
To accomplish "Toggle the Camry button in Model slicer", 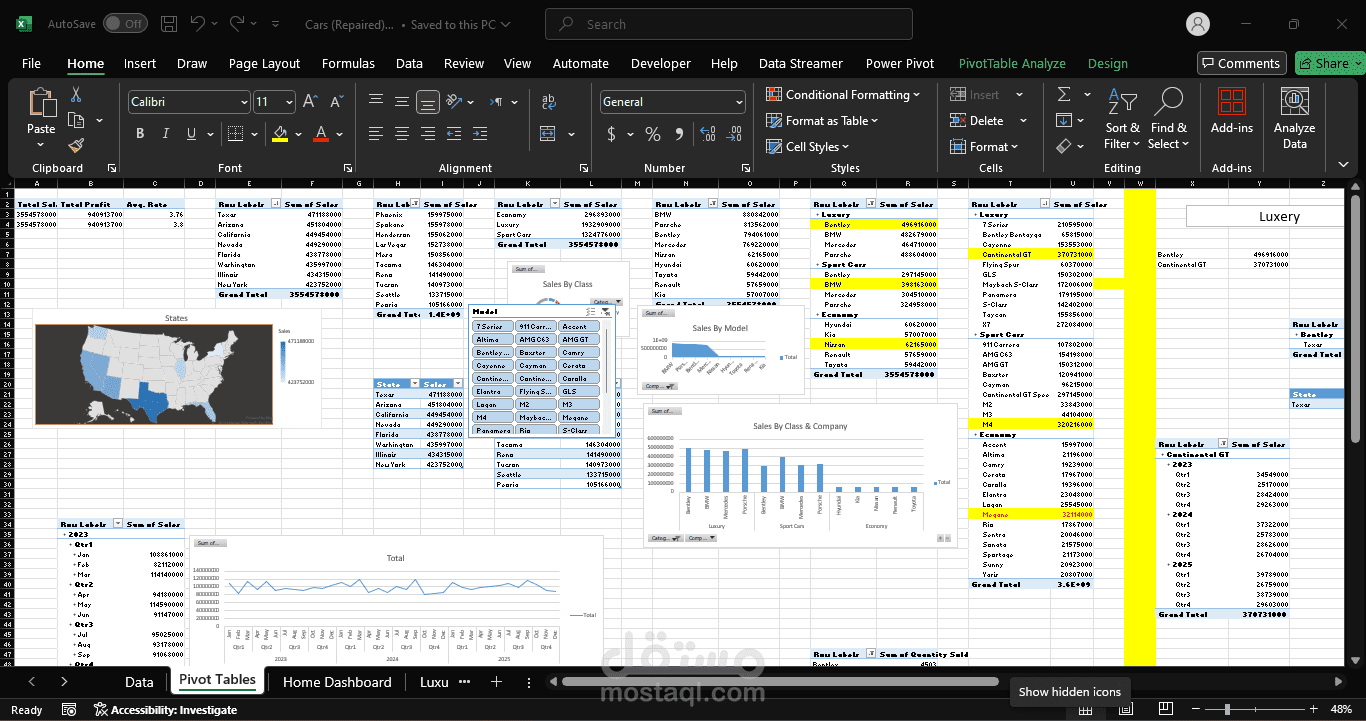I will click(578, 353).
